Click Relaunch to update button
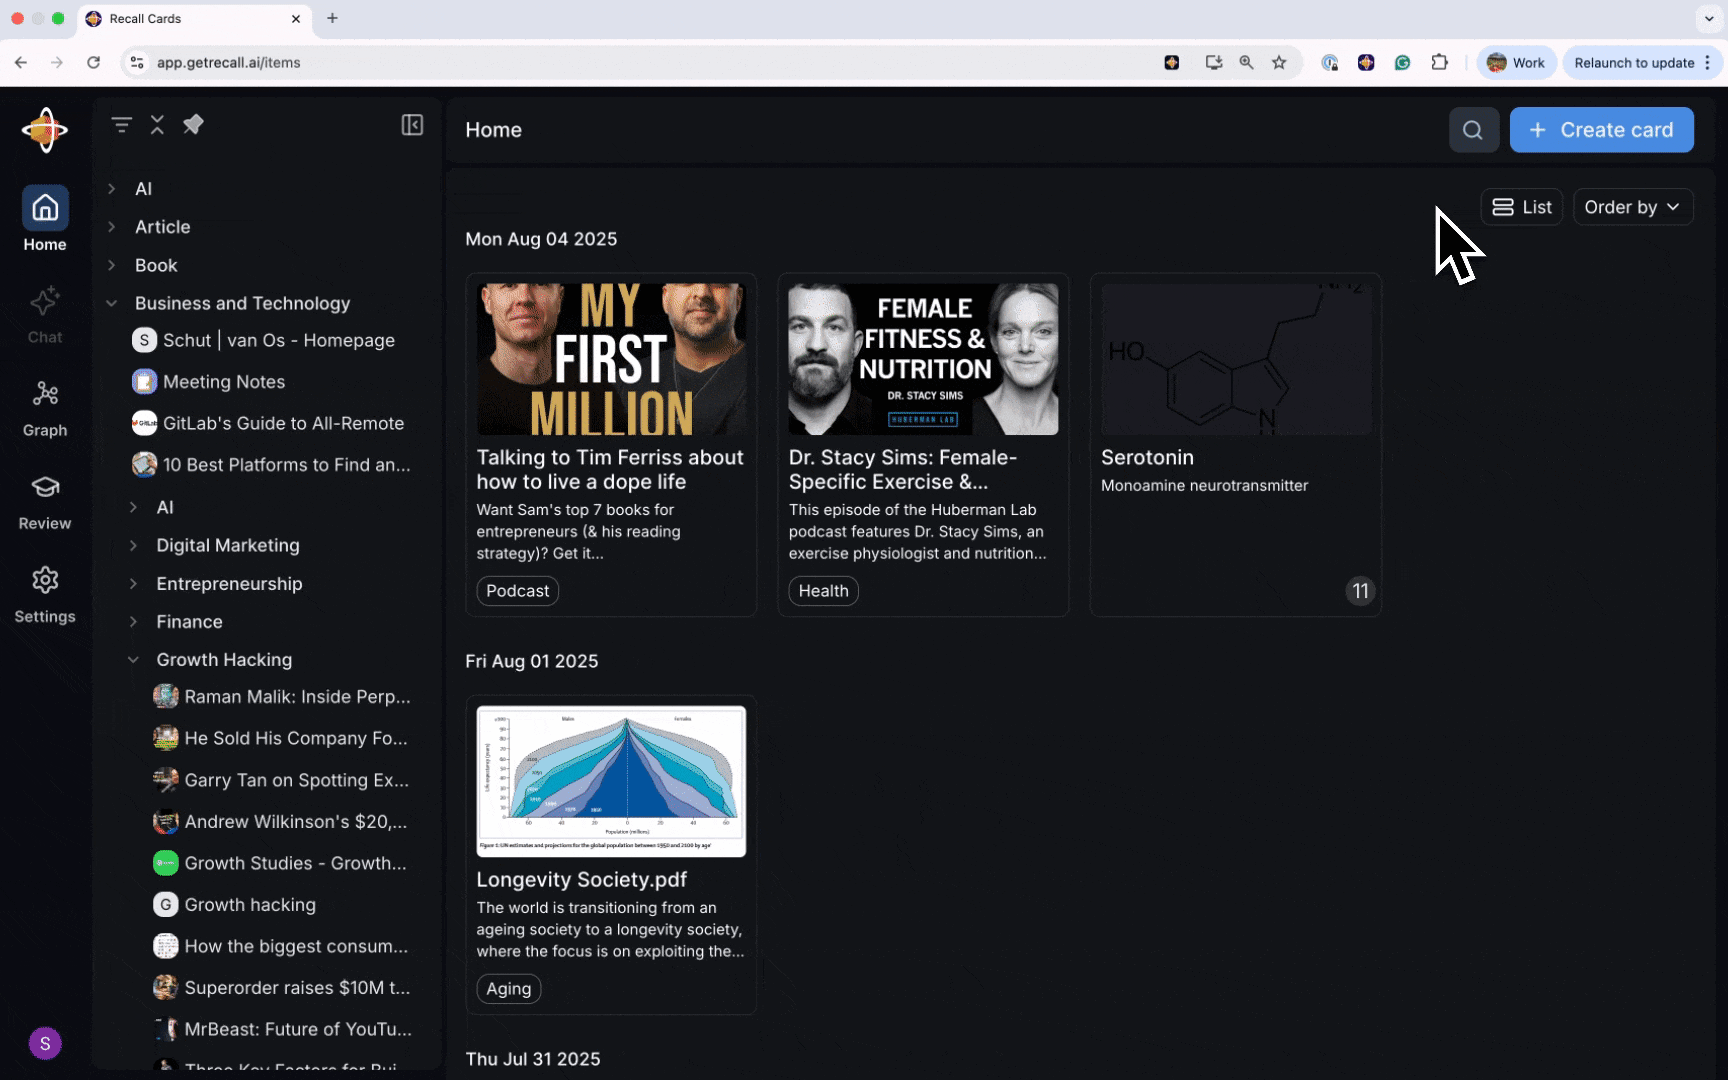The width and height of the screenshot is (1728, 1080). [1643, 62]
